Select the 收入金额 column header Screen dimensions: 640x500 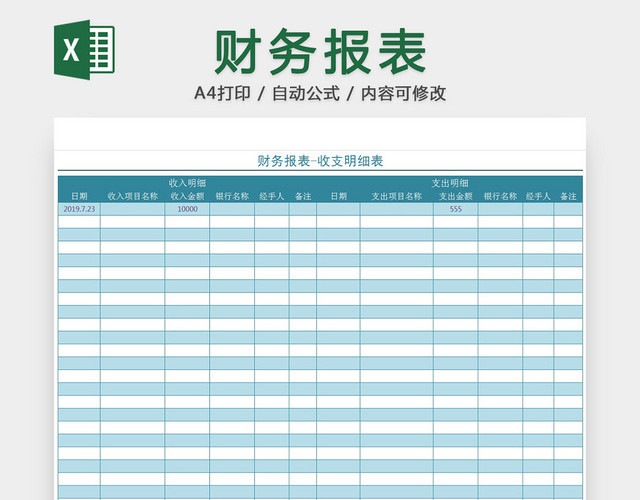click(187, 196)
